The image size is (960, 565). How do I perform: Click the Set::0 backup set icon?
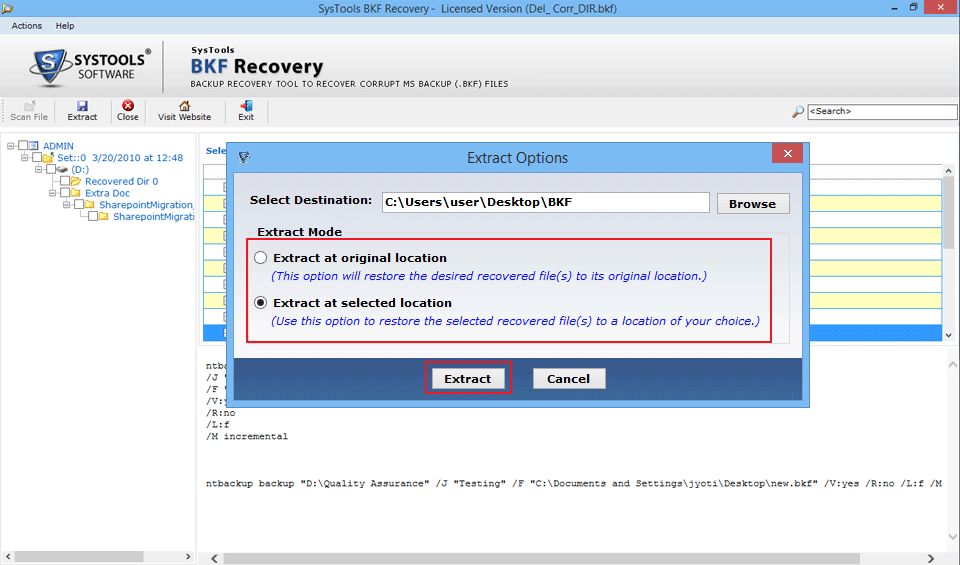click(48, 158)
